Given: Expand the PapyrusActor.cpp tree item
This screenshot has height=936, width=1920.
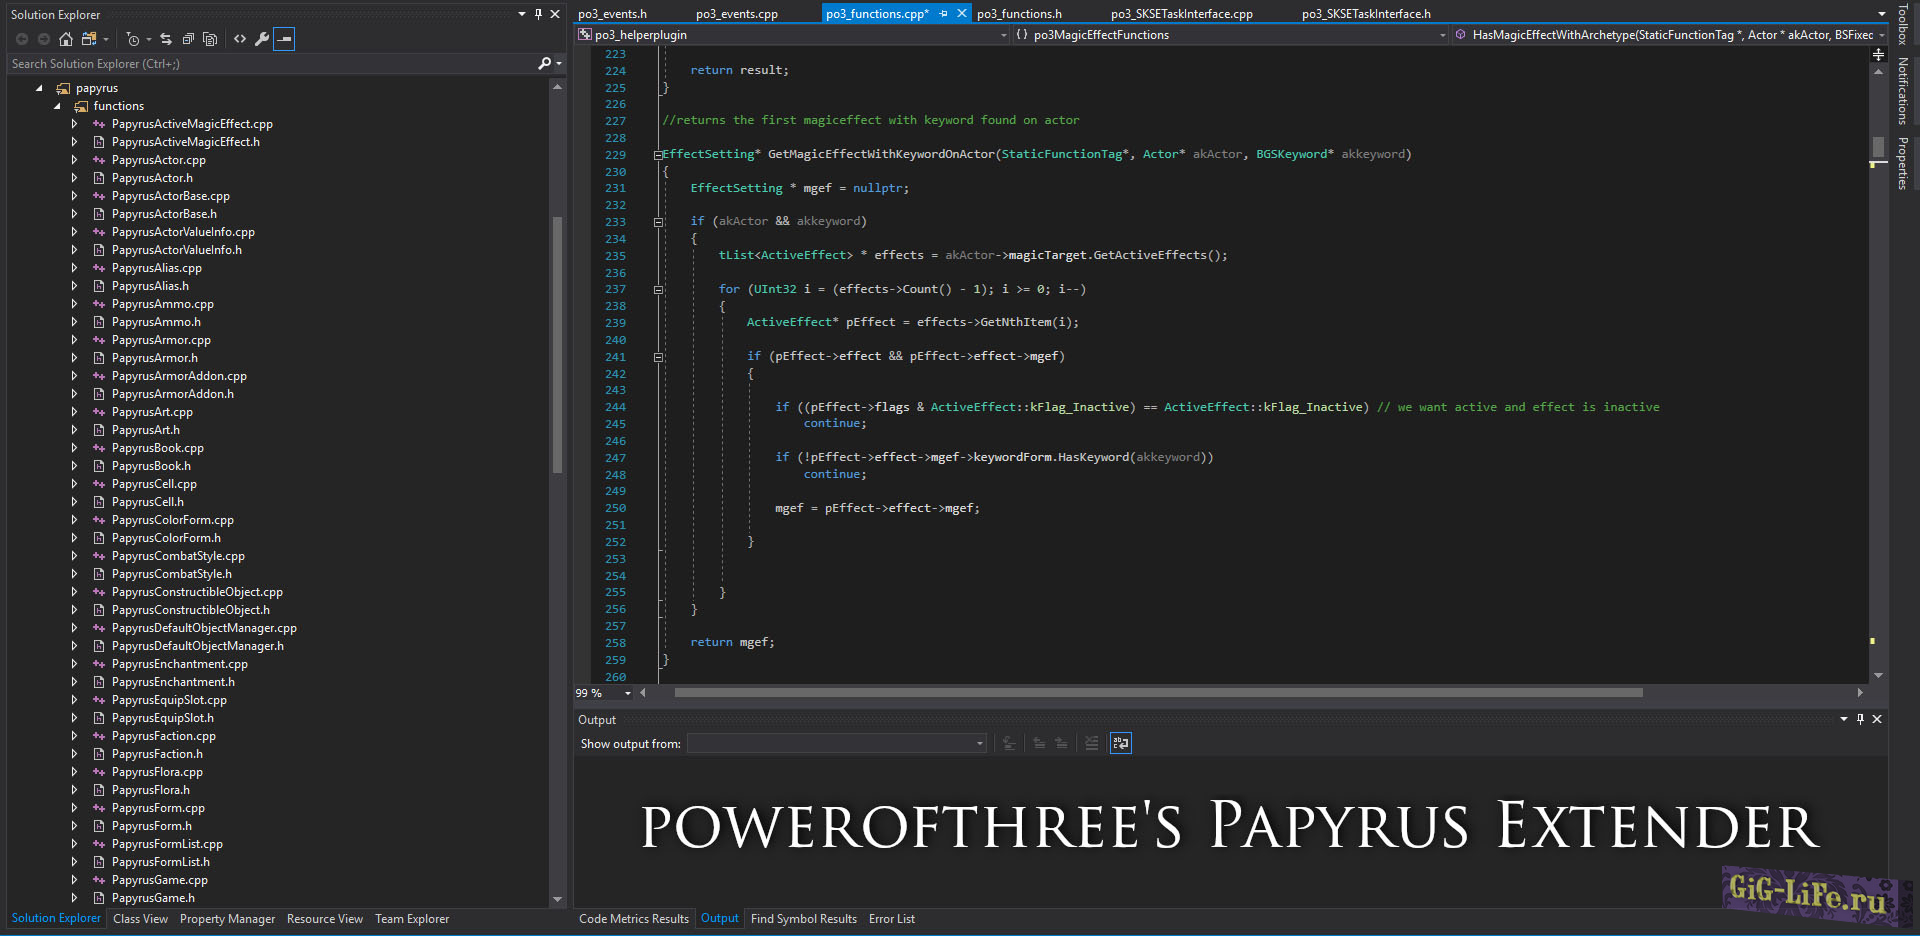Looking at the screenshot, I should (74, 159).
